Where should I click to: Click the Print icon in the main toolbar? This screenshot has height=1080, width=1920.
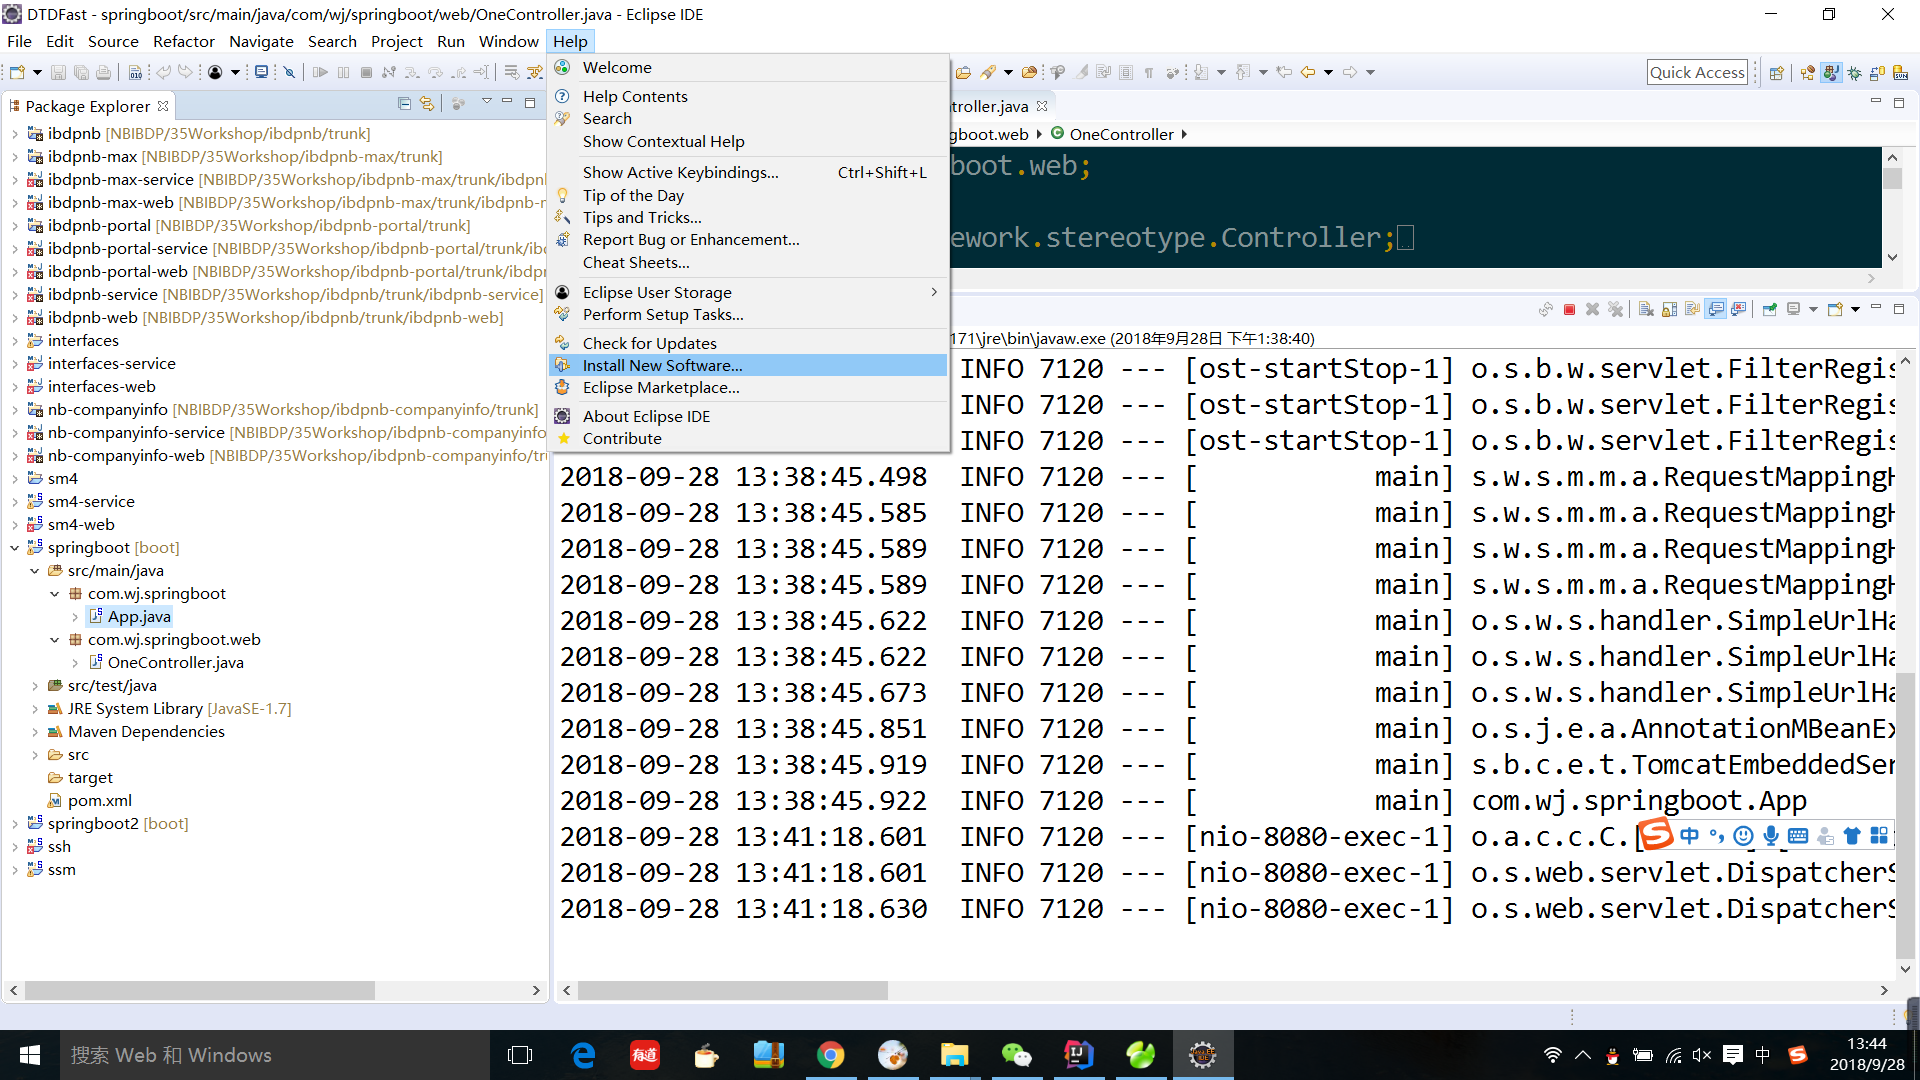point(103,72)
